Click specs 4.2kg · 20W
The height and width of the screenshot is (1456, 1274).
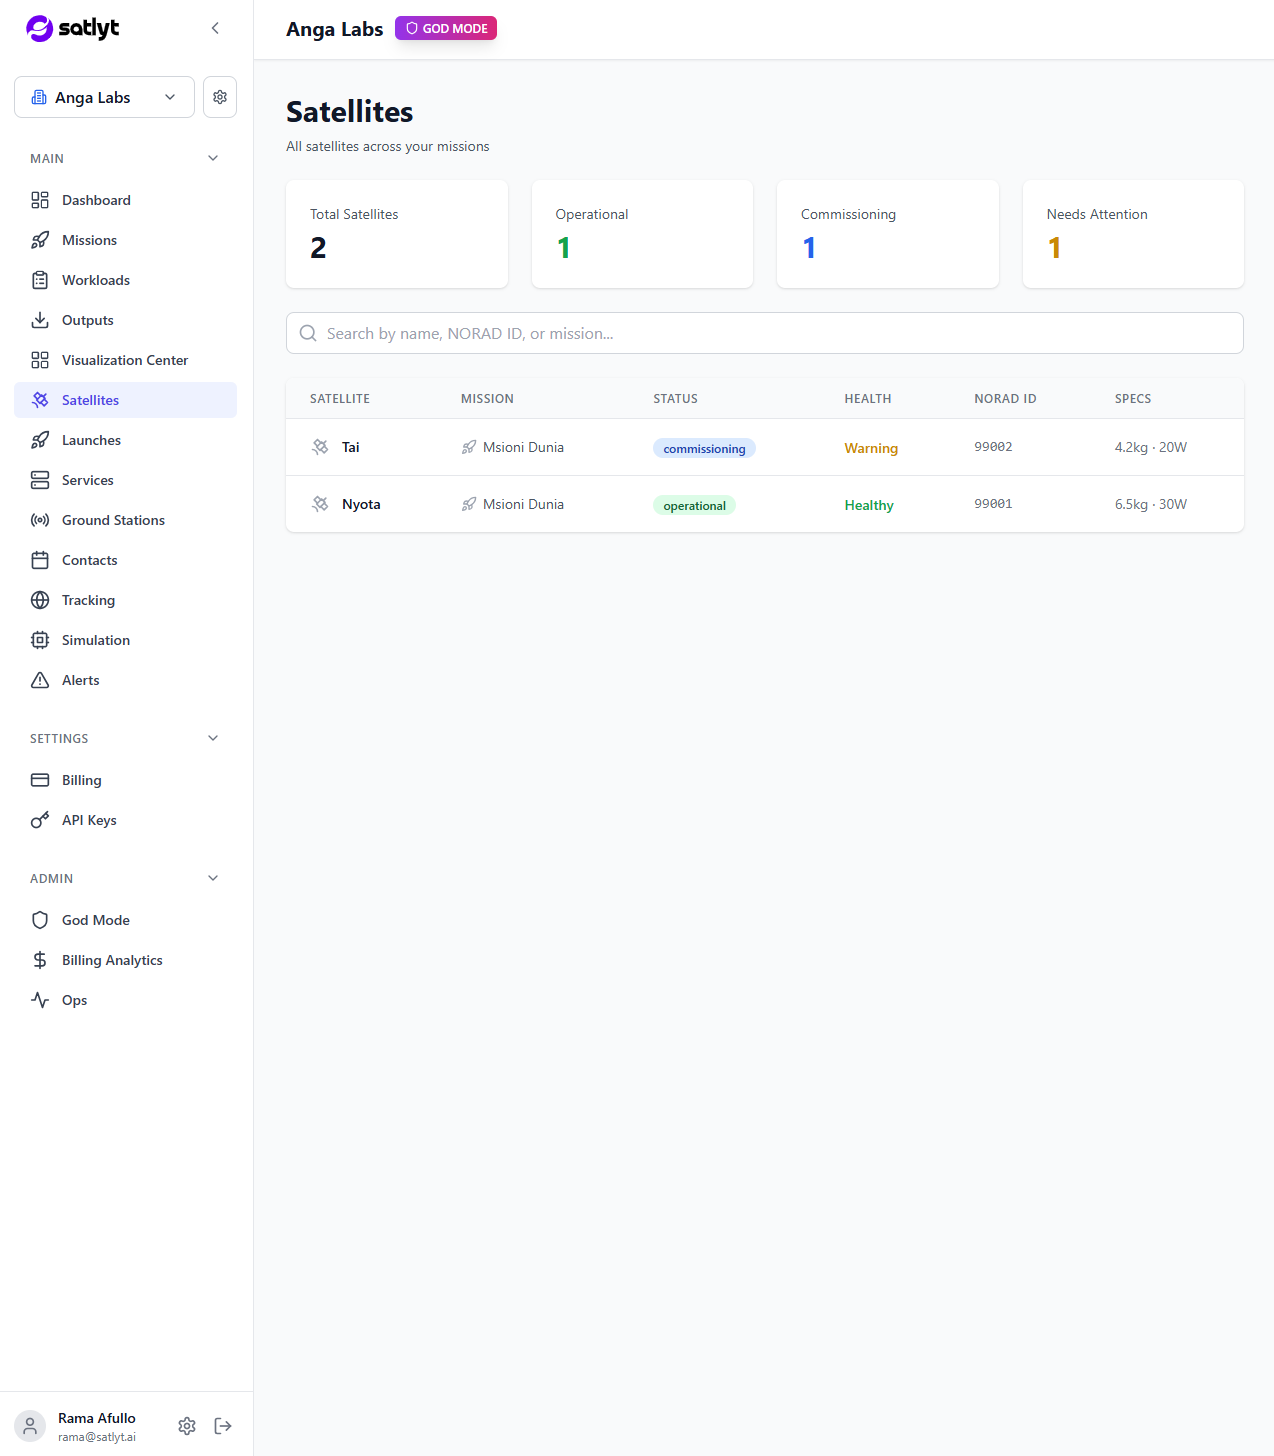tap(1151, 447)
